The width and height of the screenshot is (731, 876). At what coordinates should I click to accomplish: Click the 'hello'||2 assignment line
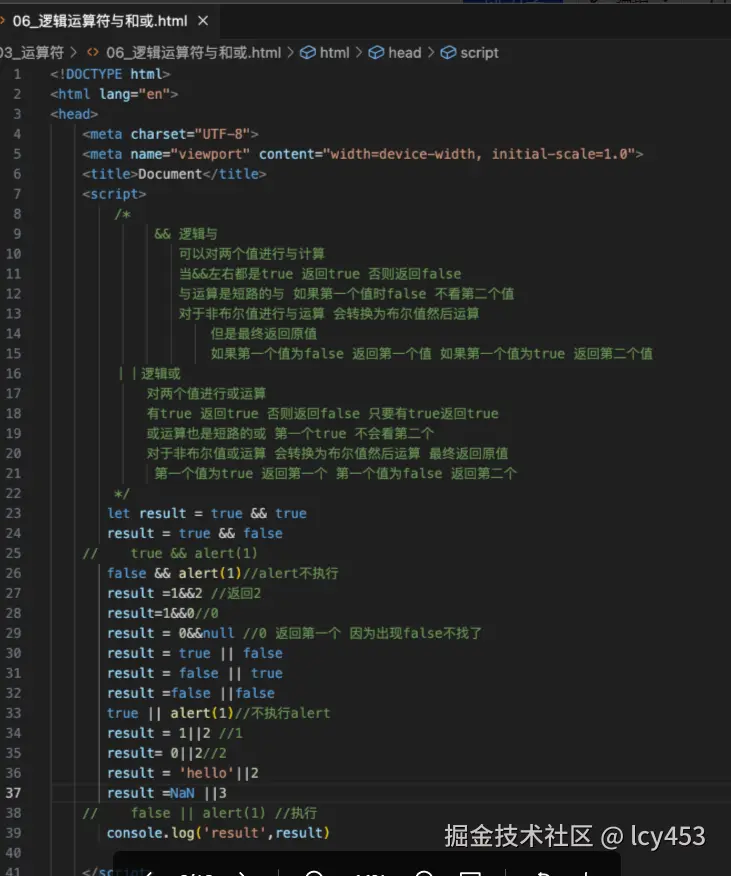click(x=183, y=773)
